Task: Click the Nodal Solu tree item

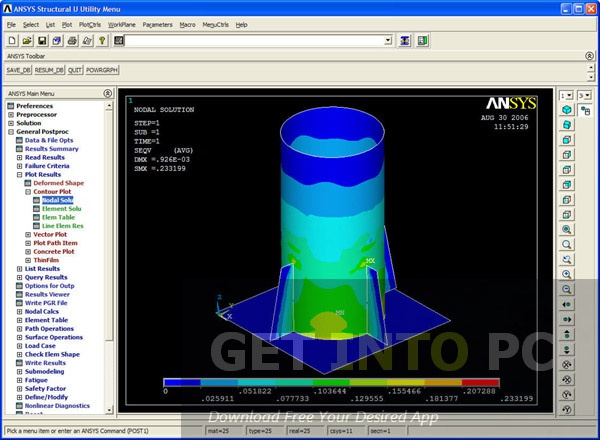Action: pos(57,200)
